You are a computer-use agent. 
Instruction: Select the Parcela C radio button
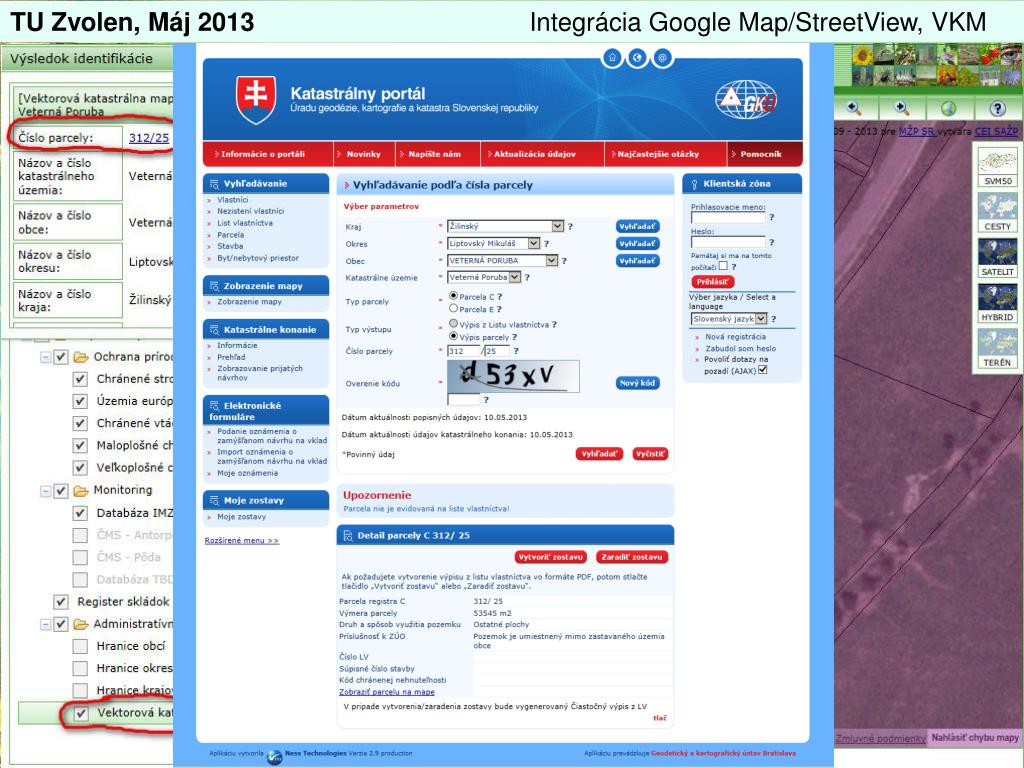453,296
